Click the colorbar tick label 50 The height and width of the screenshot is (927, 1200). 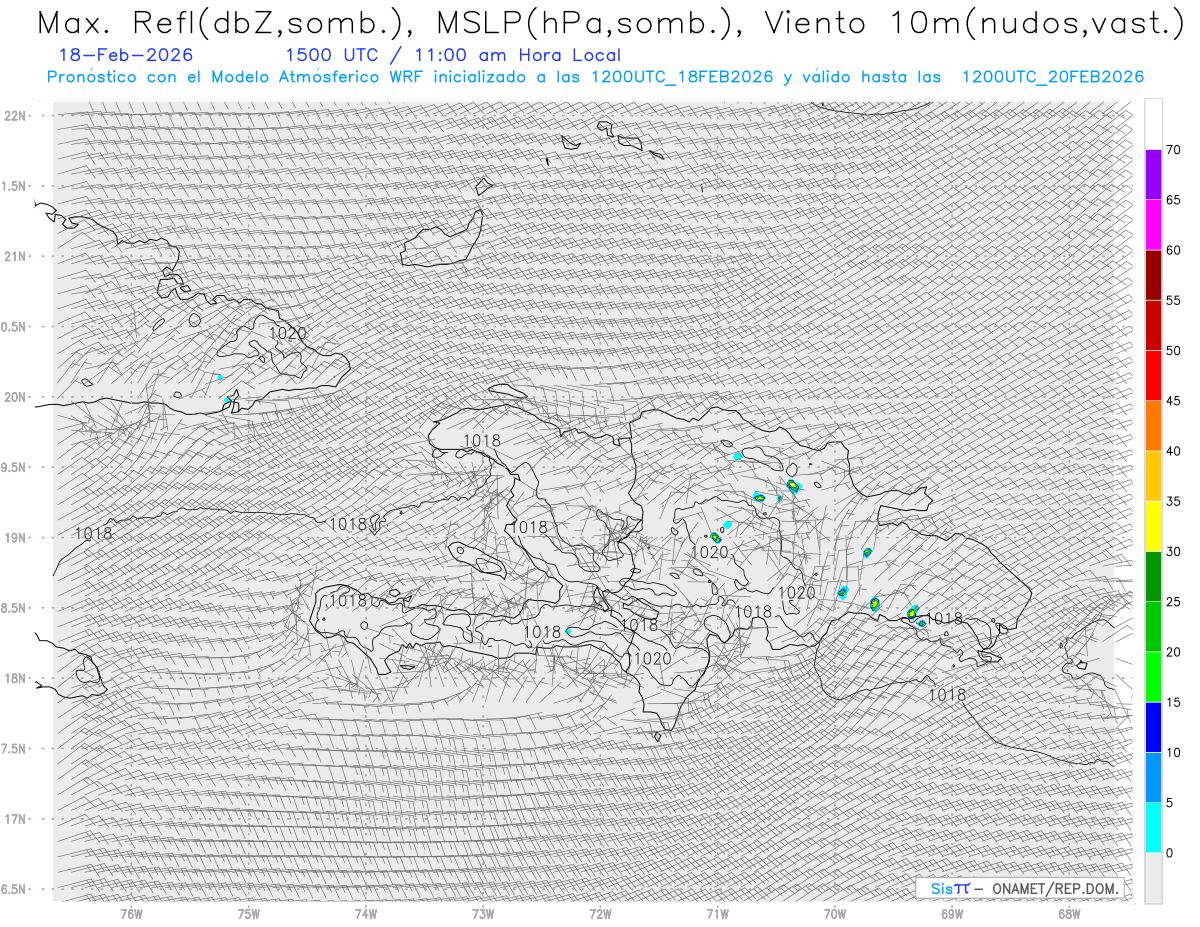(1173, 351)
